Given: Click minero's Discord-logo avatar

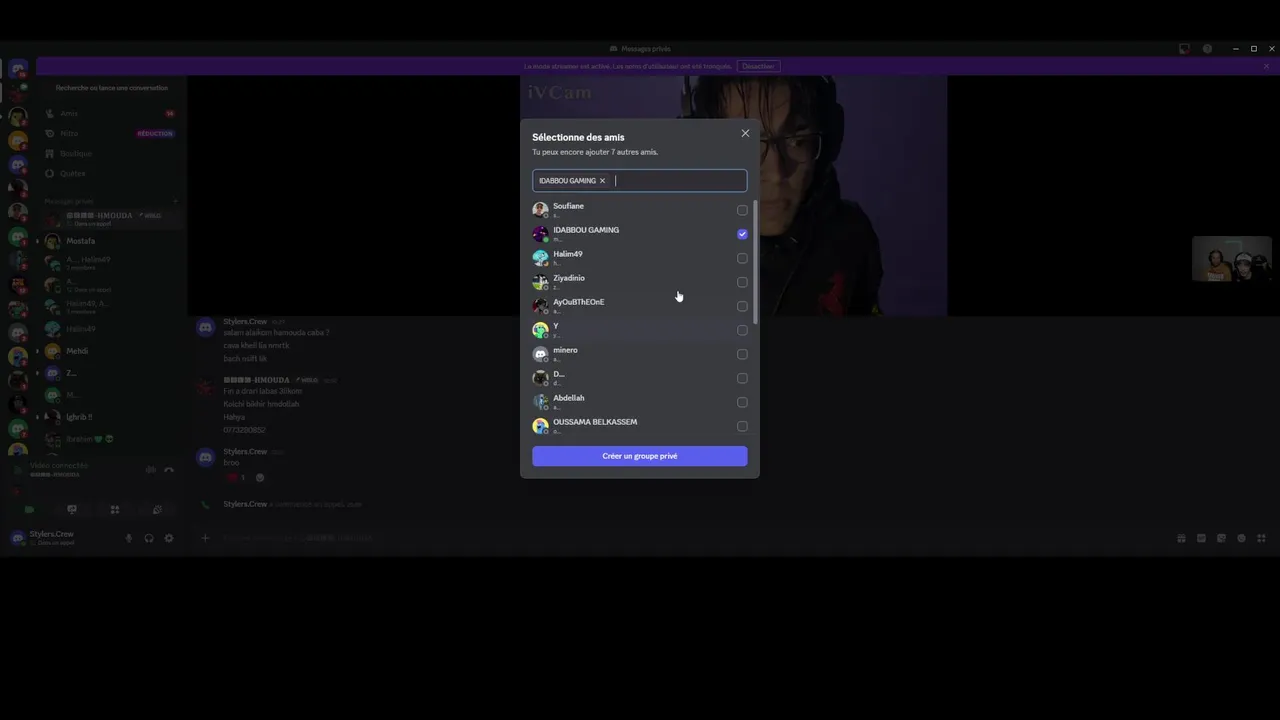Looking at the screenshot, I should (x=540, y=354).
